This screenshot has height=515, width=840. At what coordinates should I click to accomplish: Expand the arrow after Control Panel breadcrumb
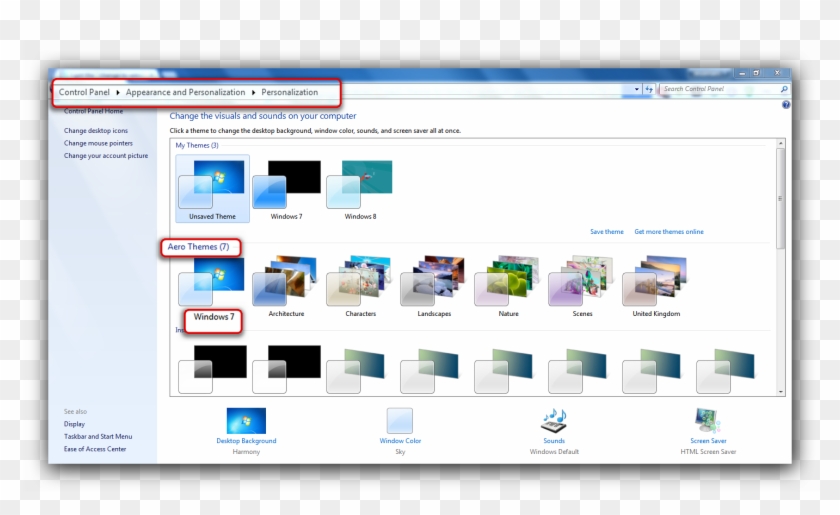coord(117,93)
